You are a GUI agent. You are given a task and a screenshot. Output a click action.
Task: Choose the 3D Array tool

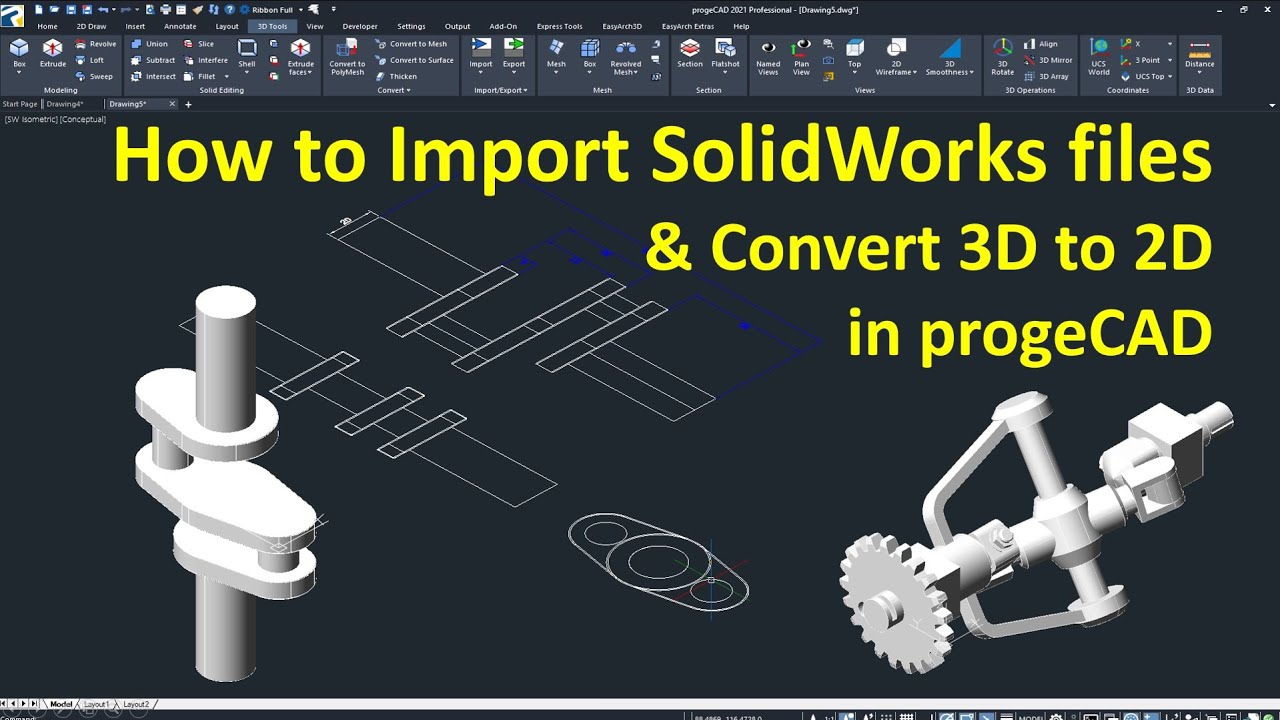1045,76
